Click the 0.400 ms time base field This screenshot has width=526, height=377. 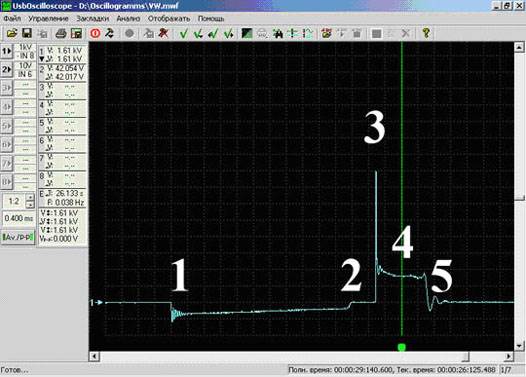coord(18,218)
